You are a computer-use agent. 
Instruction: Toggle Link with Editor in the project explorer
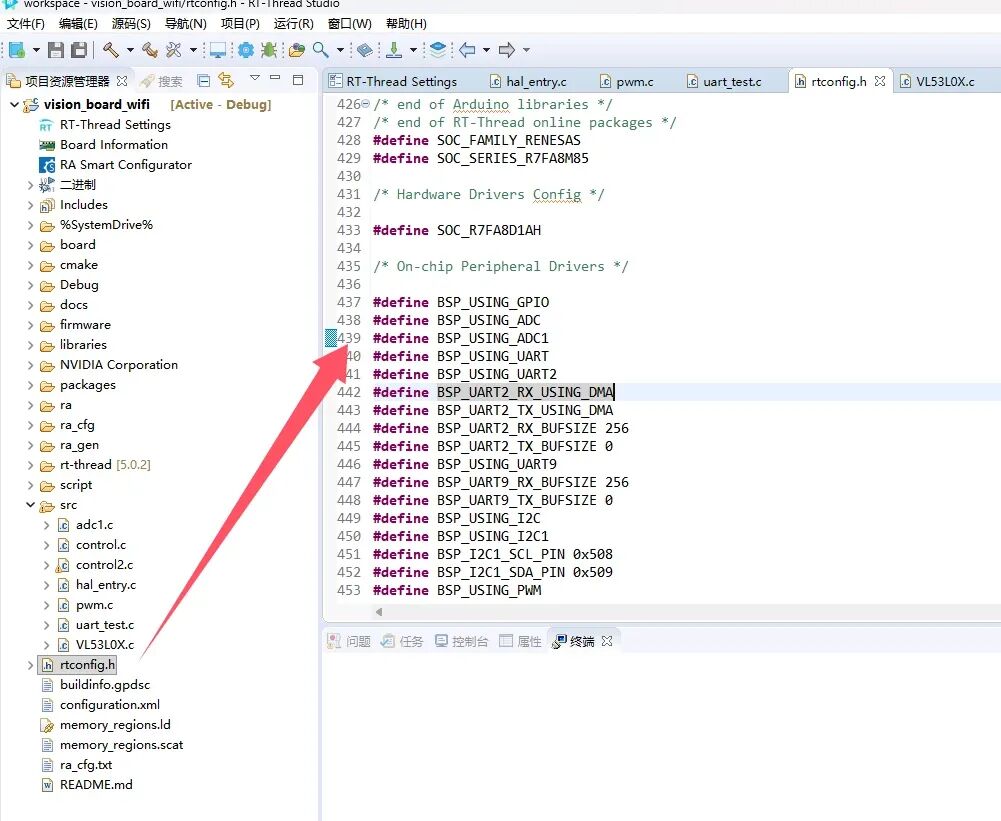(227, 80)
